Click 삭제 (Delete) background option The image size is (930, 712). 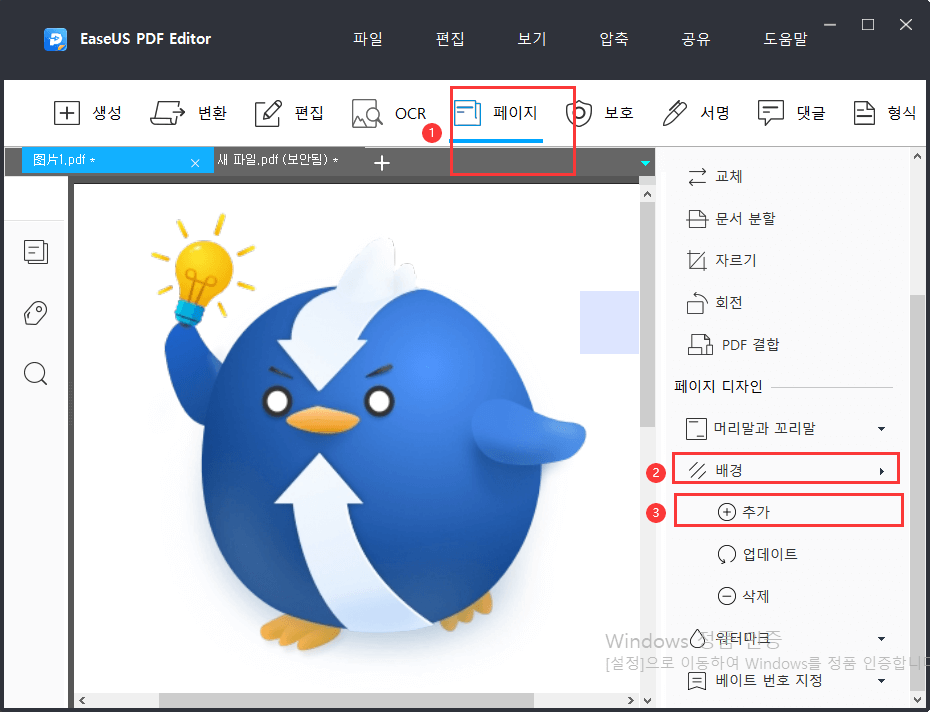[x=744, y=596]
